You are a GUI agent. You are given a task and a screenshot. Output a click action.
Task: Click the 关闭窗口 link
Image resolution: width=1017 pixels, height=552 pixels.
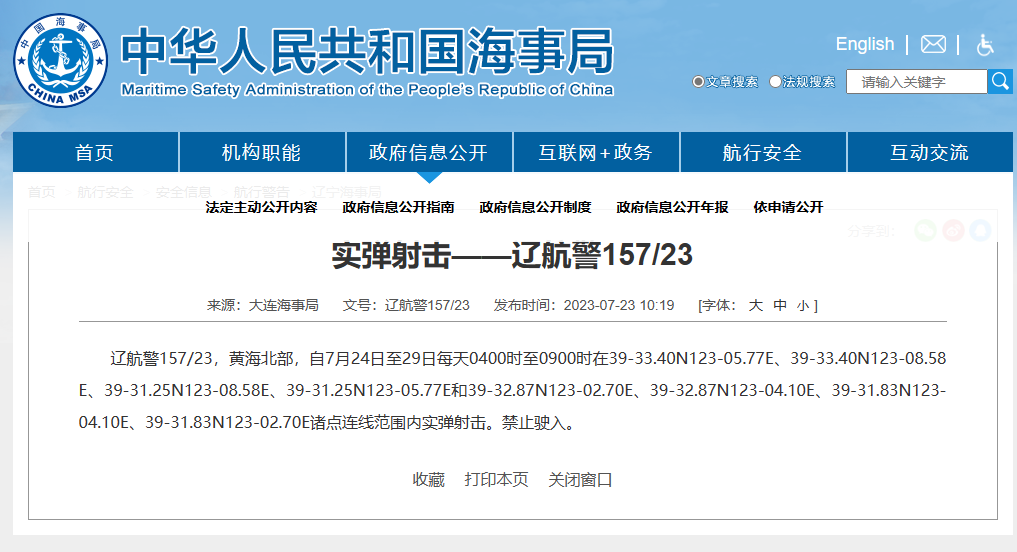580,480
